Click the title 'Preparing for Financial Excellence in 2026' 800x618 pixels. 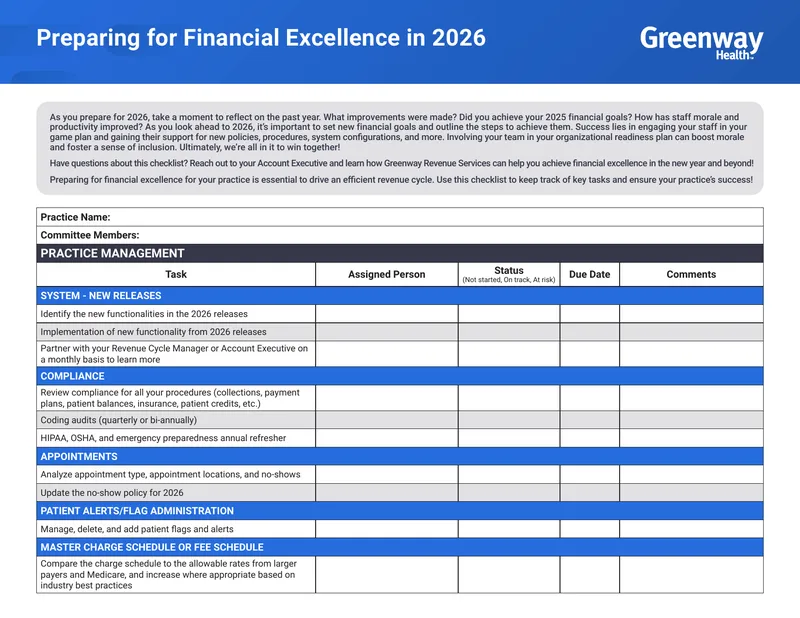pyautogui.click(x=261, y=38)
